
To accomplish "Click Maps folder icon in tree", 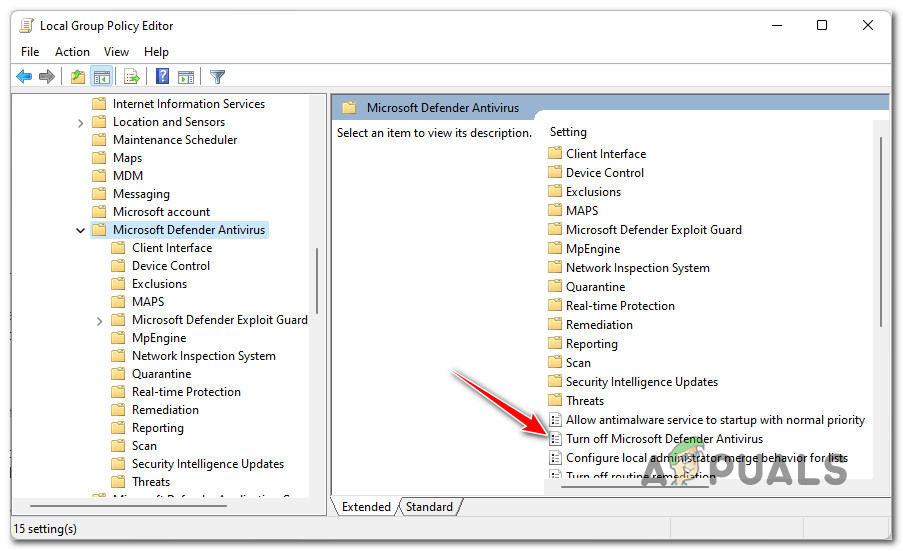I will pos(100,157).
